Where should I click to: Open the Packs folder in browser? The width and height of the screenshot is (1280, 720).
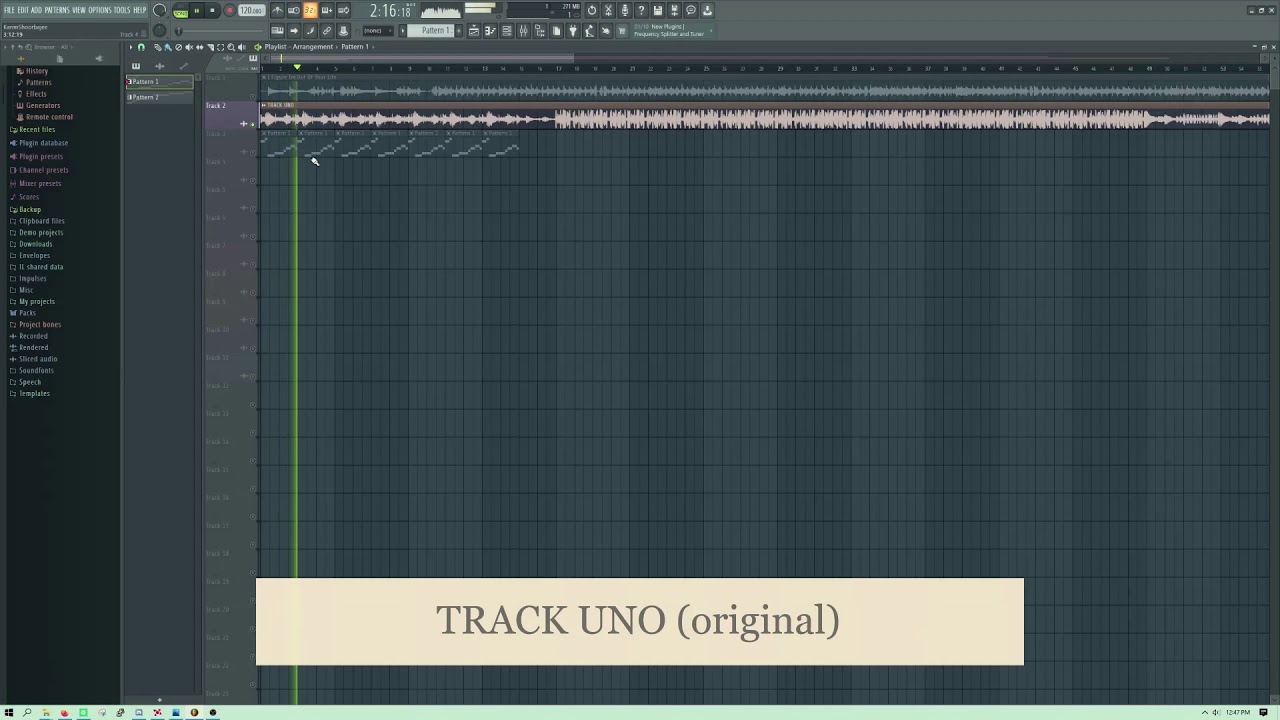27,313
